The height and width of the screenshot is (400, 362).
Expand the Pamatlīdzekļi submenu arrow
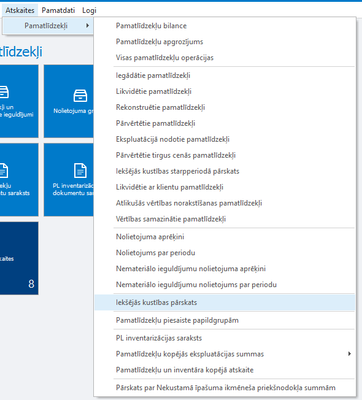[x=87, y=26]
